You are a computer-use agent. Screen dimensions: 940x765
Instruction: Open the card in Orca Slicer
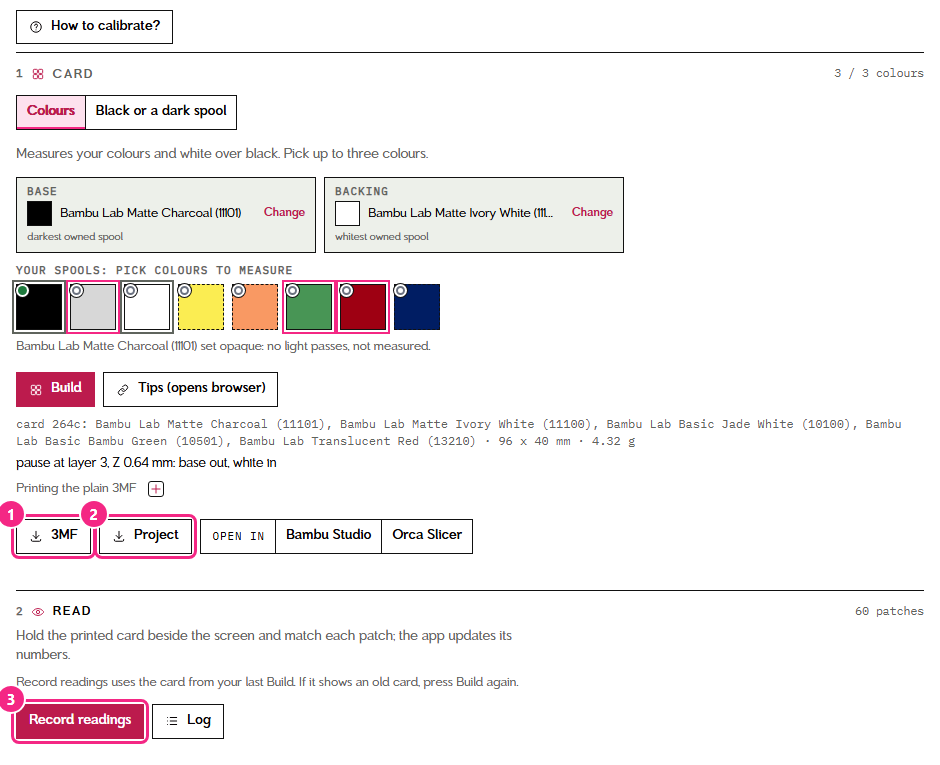tap(427, 536)
